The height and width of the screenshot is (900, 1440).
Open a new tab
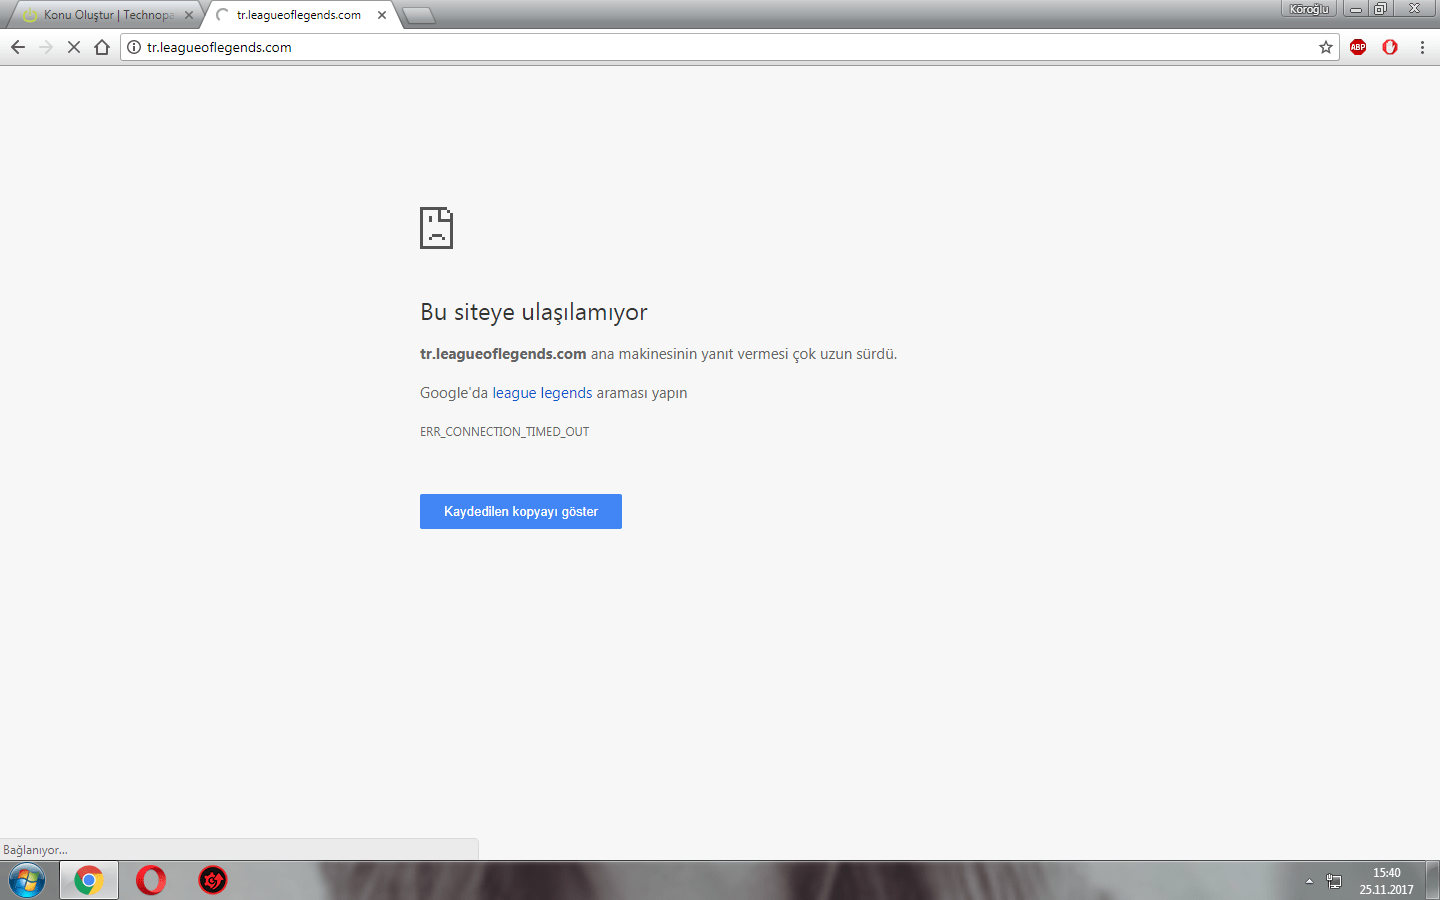(x=419, y=15)
